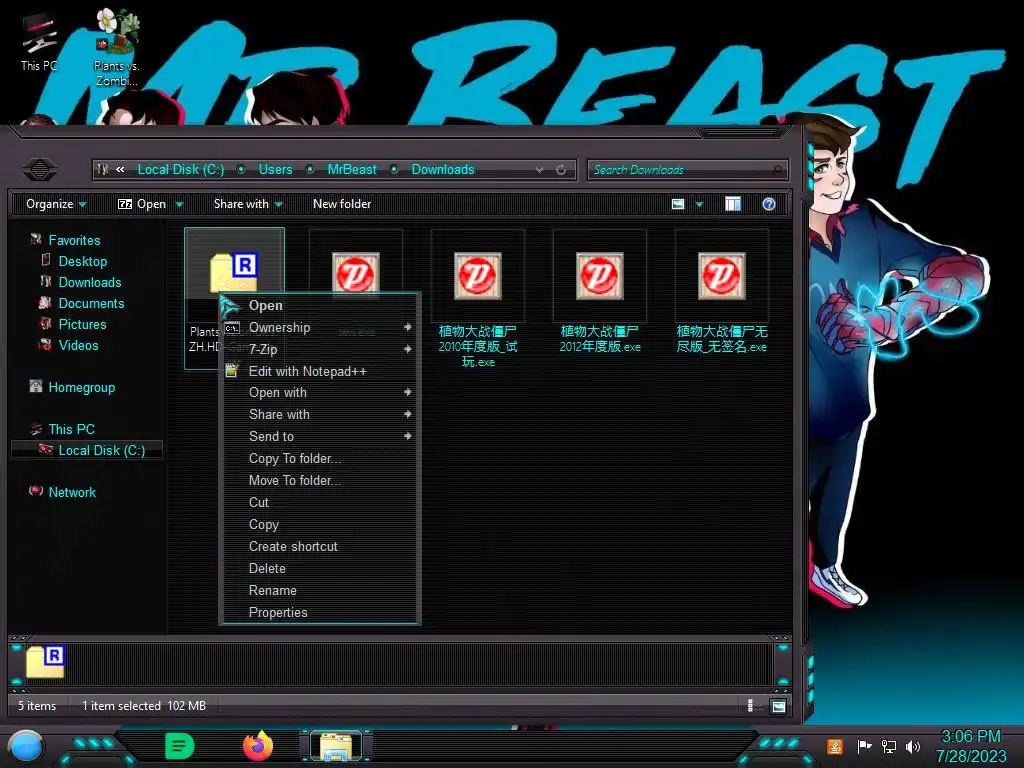Open This PC desktop icon
1024x768 pixels.
coord(39,42)
